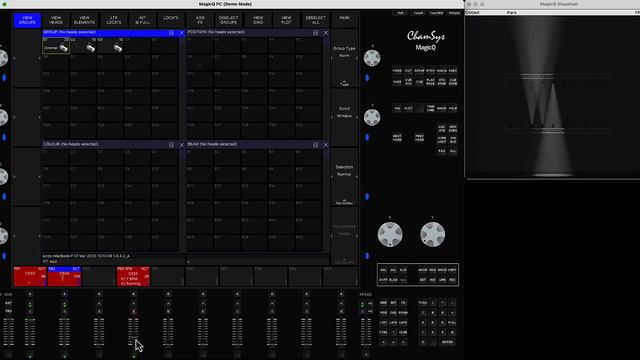640x360 pixels.
Task: Click the DESELECT GROUPS button
Action: point(229,20)
